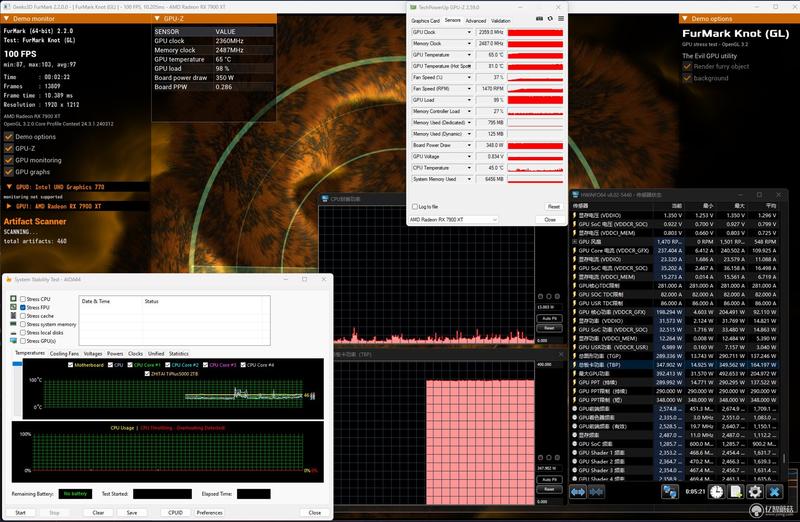This screenshot has width=800, height=522.
Task: Open GPU Clock sensor dropdown arrow
Action: pyautogui.click(x=469, y=32)
